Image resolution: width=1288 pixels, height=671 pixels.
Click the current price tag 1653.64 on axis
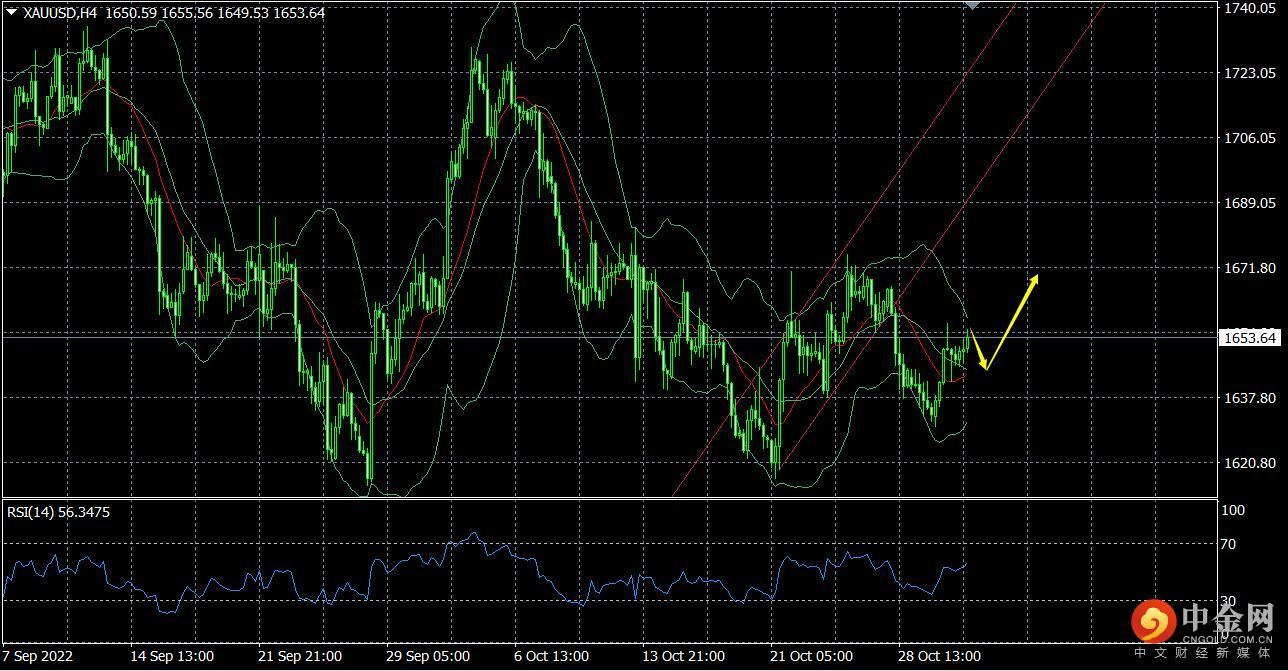tap(1250, 338)
